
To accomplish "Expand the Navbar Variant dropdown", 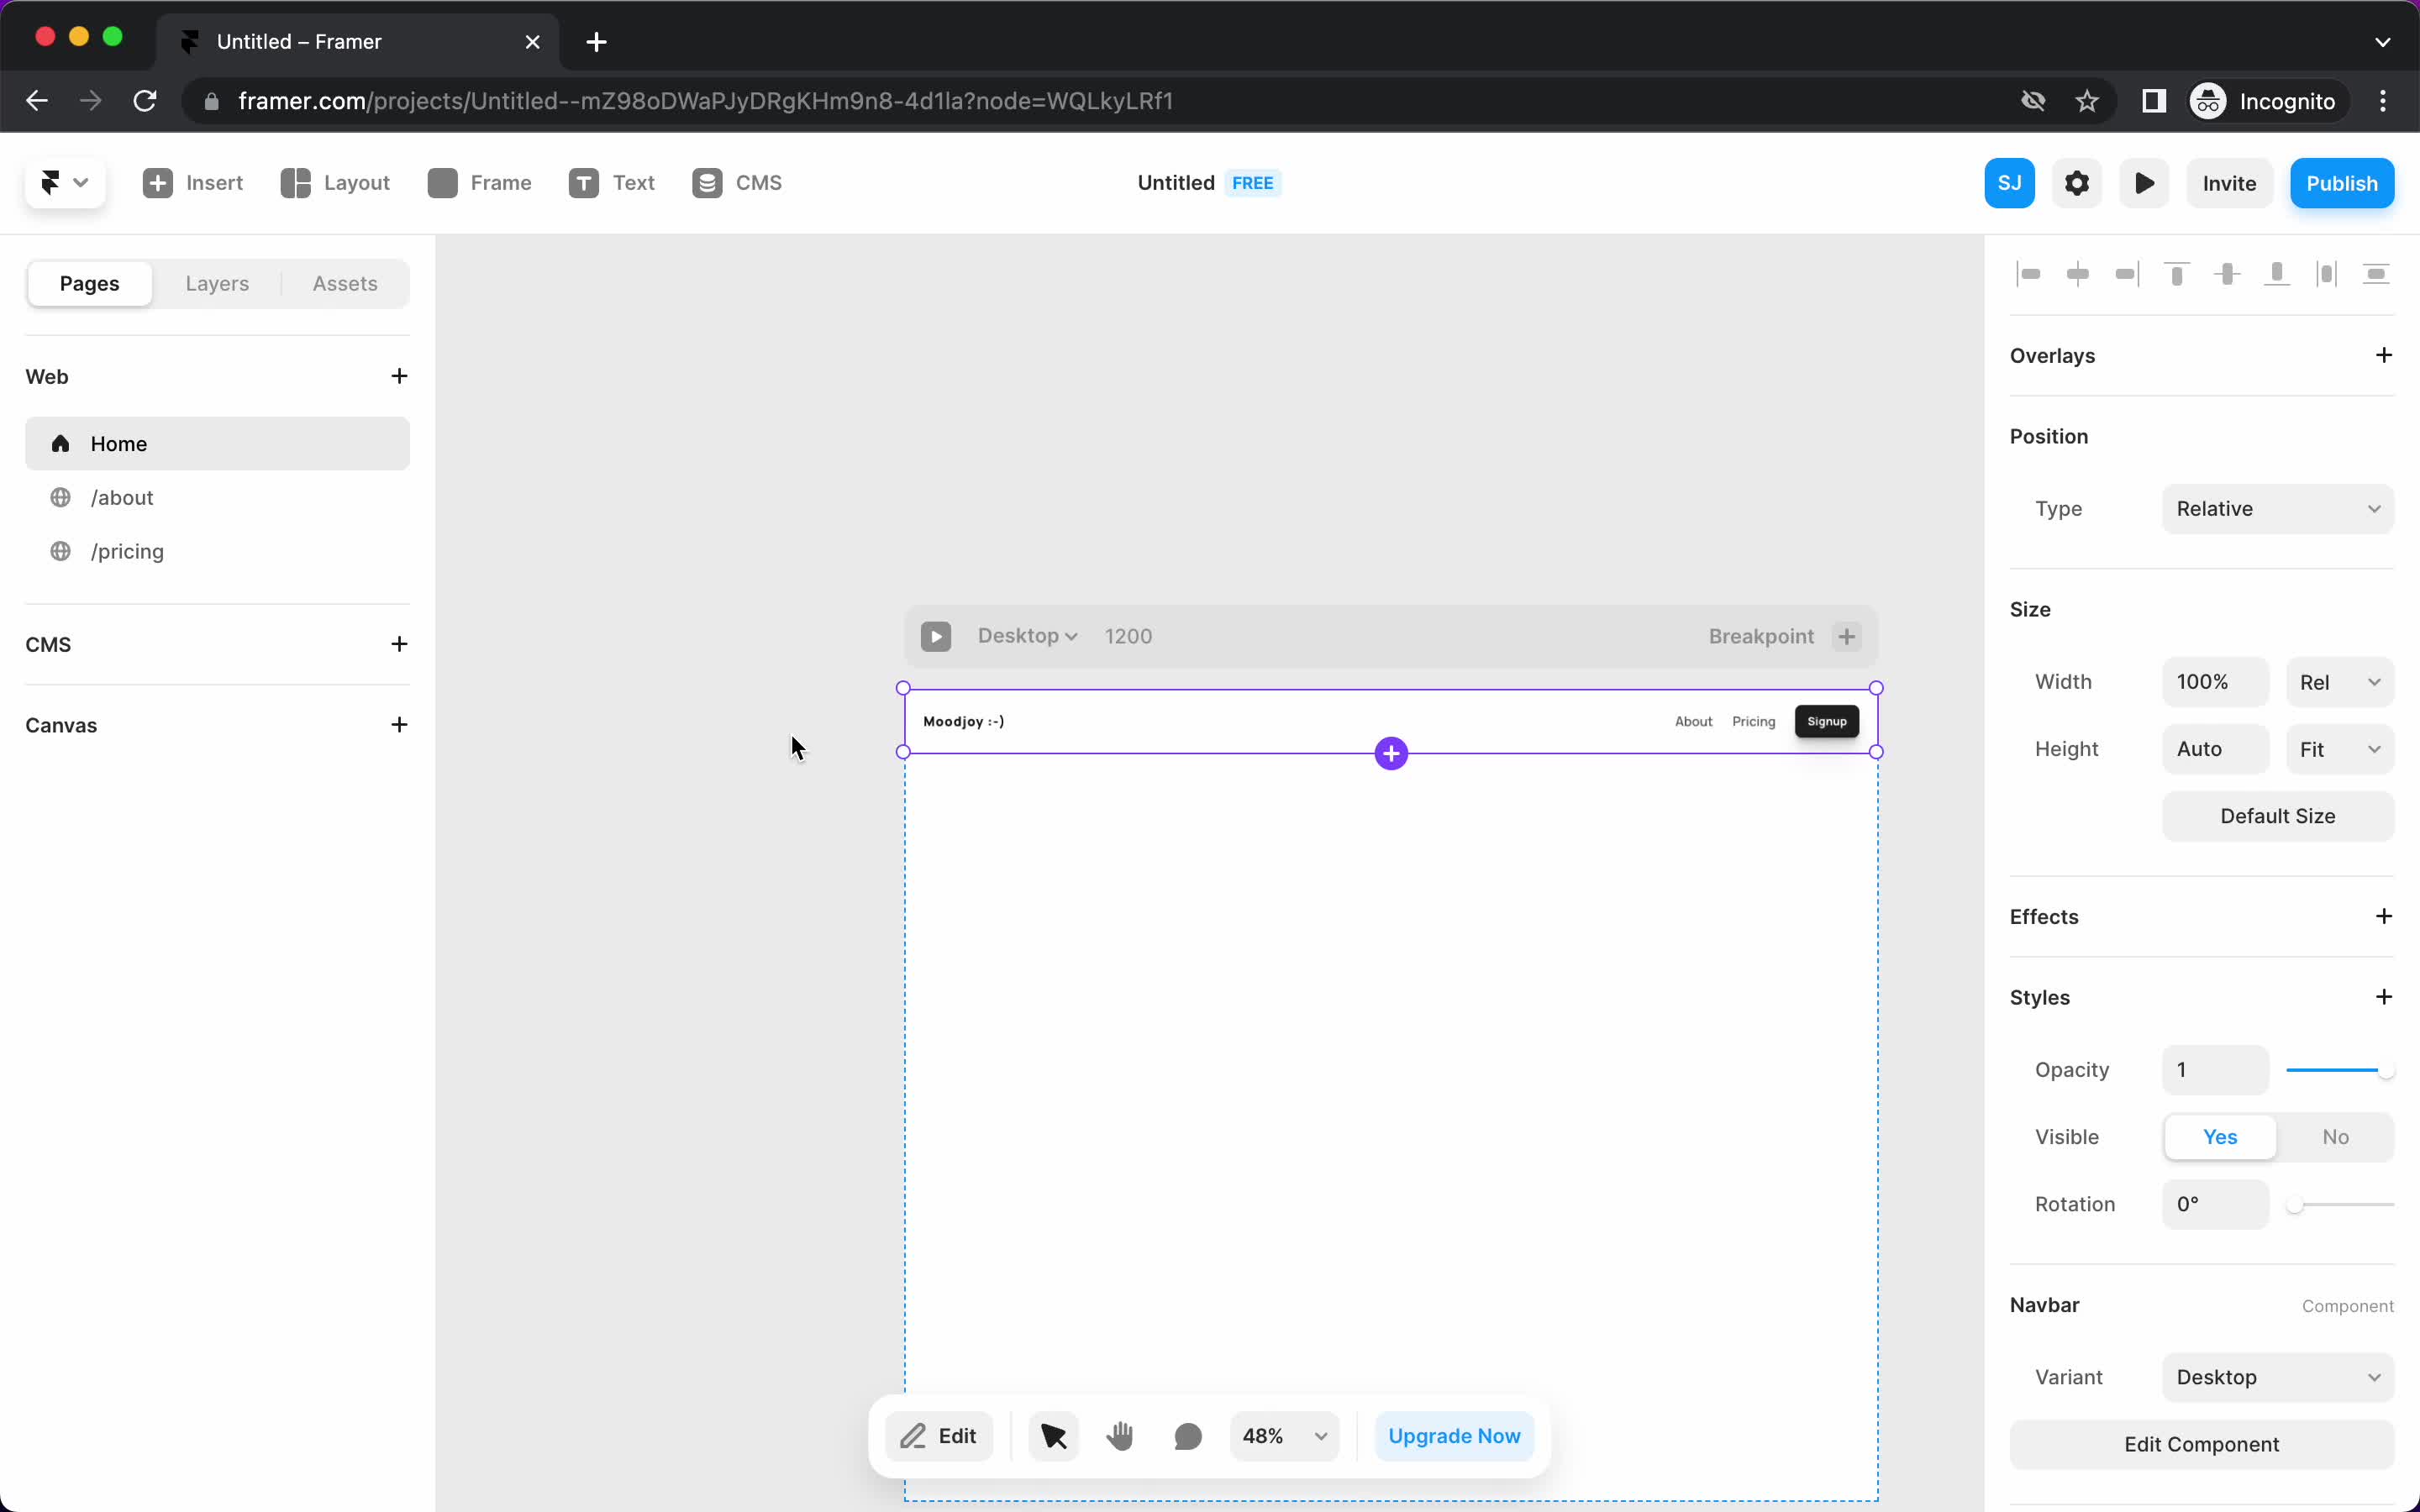I will coord(2275,1376).
